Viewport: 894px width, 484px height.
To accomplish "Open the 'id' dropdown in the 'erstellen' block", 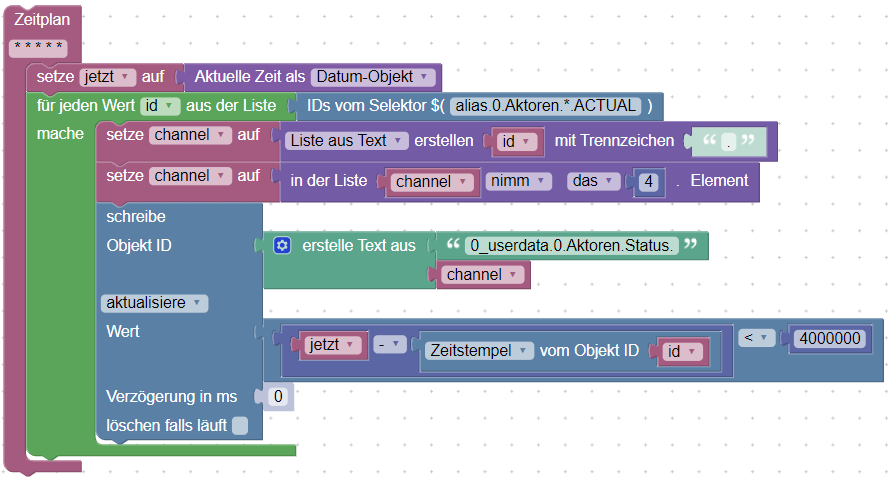I will tap(516, 141).
